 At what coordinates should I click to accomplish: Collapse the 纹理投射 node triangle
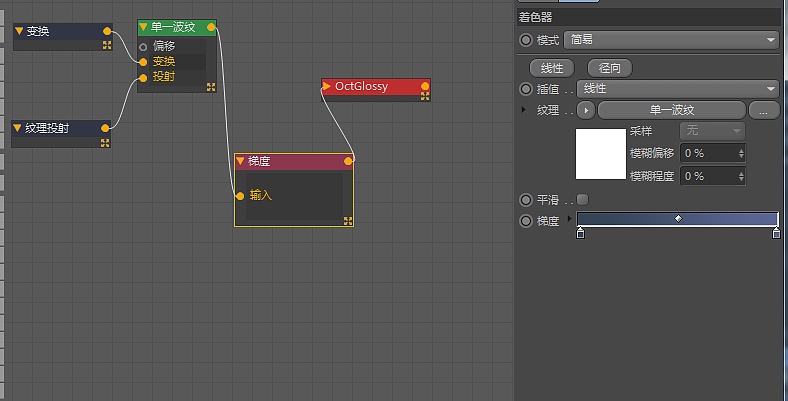(x=17, y=128)
